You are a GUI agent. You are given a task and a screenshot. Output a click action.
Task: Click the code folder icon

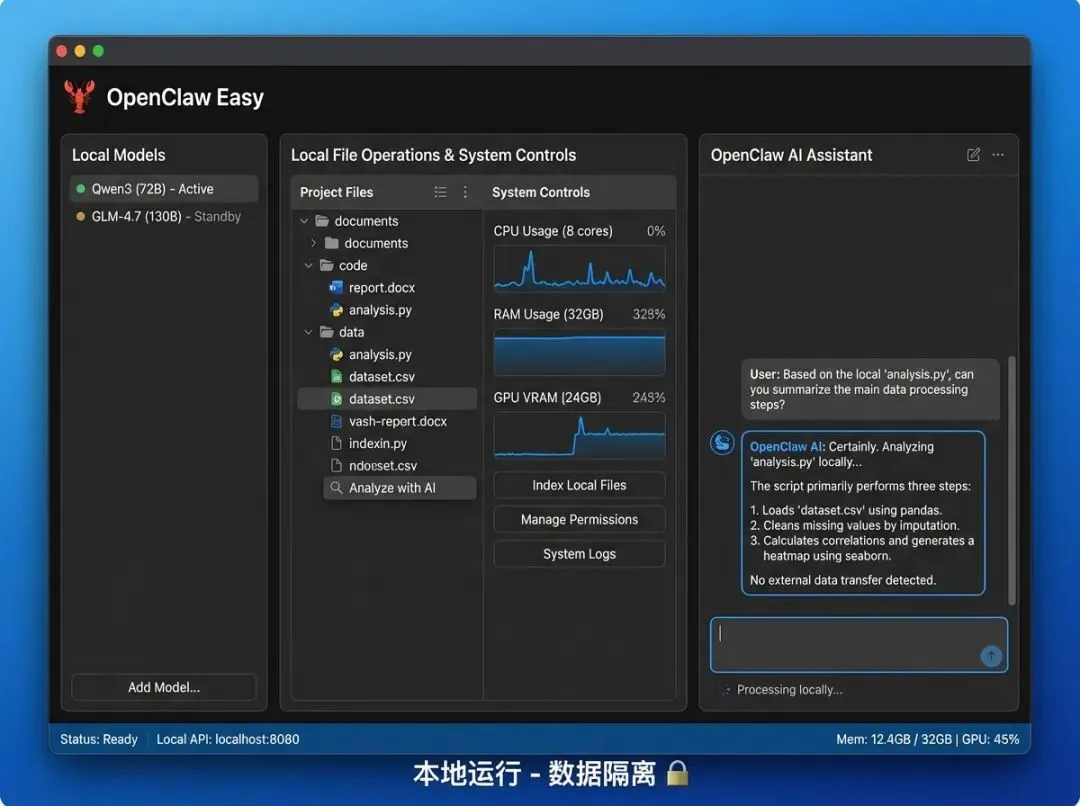pos(326,265)
